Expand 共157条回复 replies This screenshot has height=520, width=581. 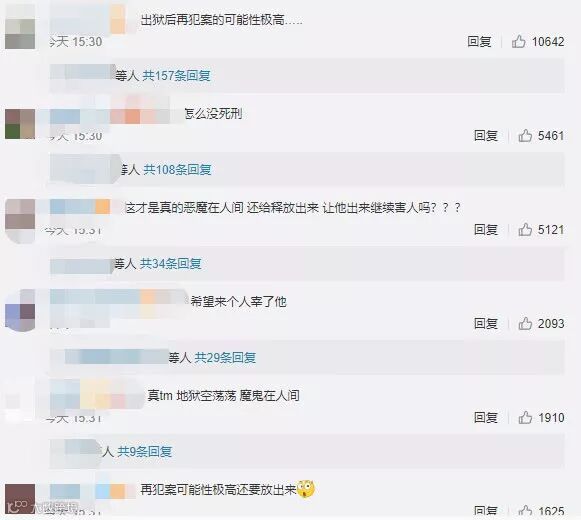[x=176, y=76]
